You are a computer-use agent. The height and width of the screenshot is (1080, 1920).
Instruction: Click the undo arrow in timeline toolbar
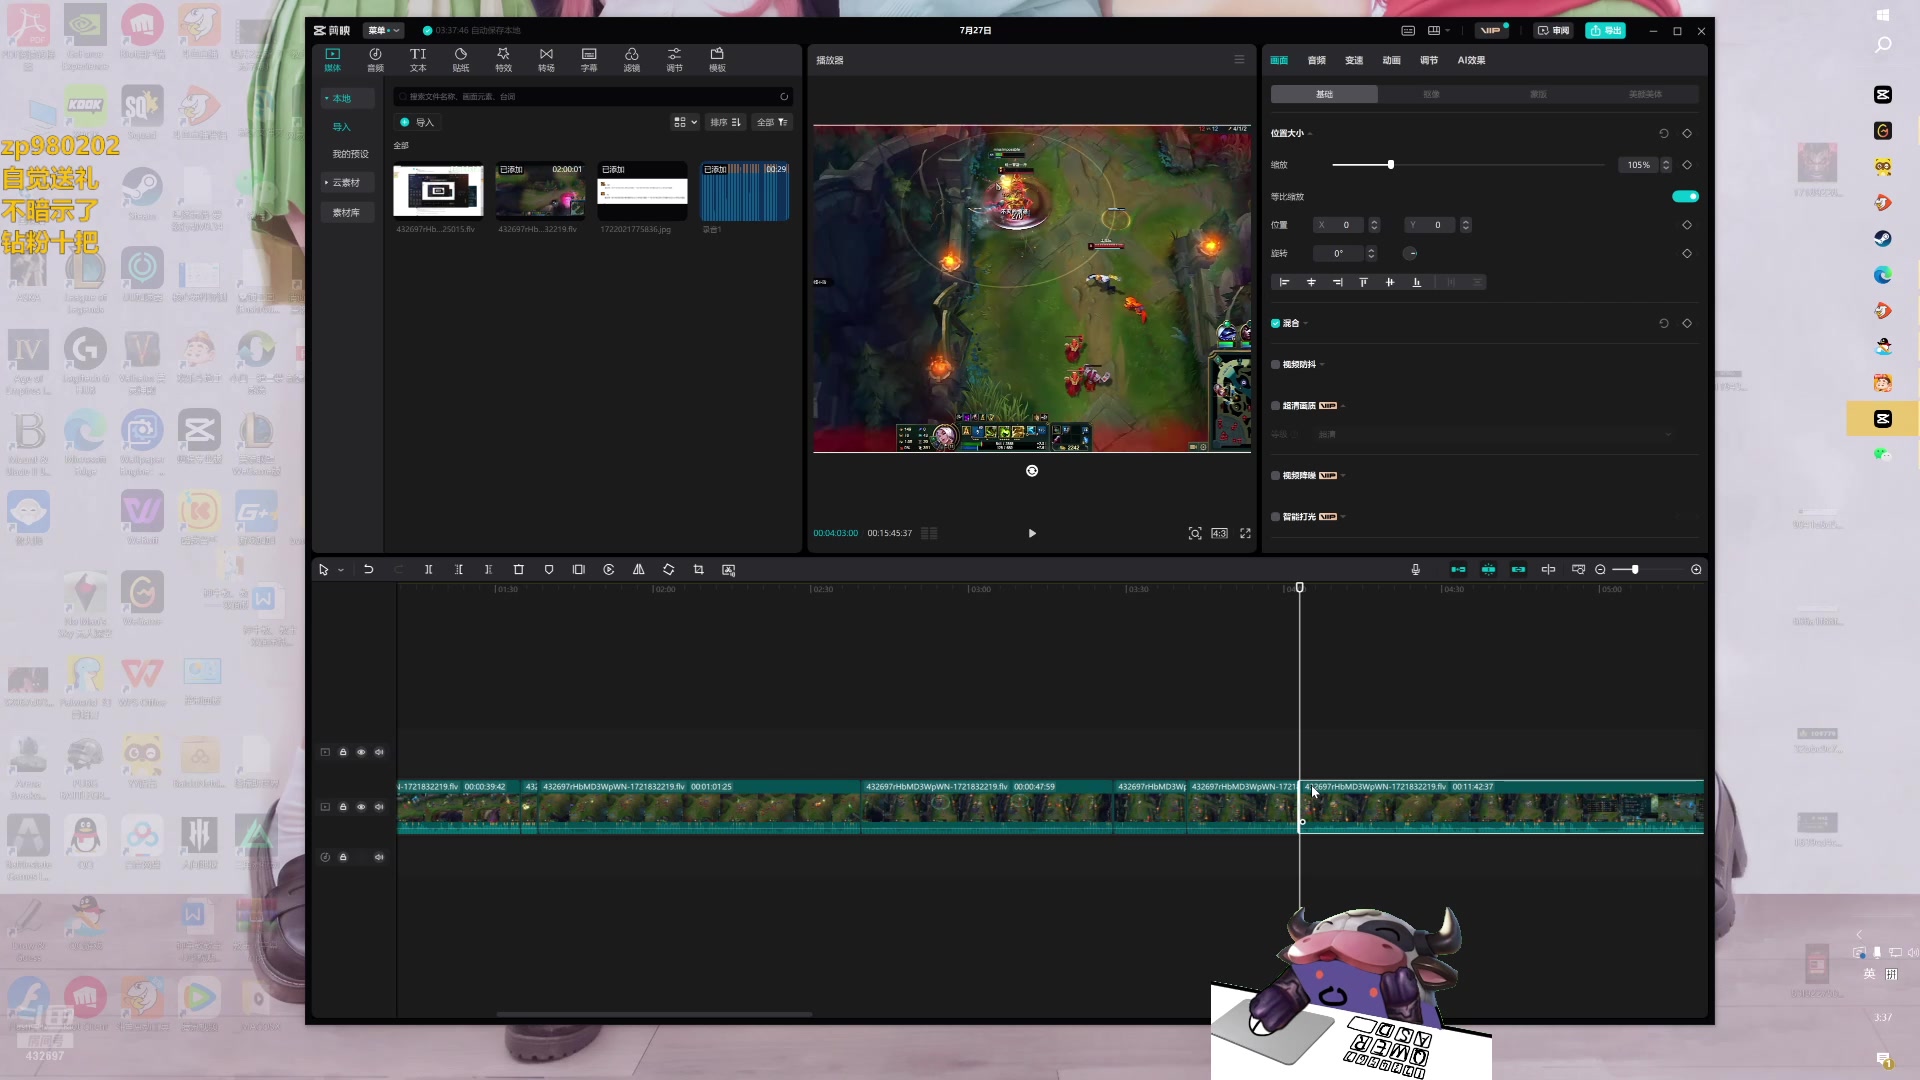(x=368, y=570)
